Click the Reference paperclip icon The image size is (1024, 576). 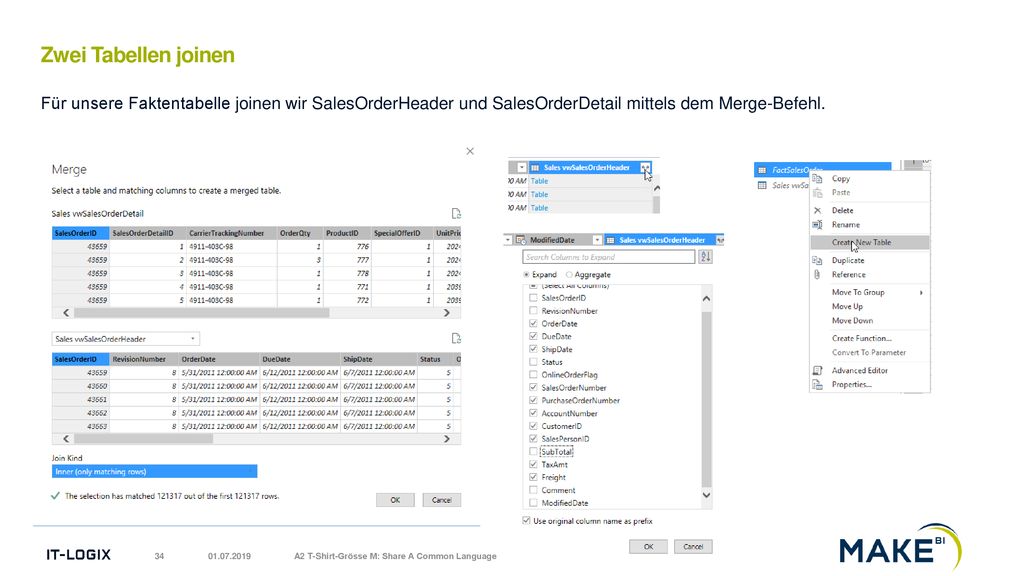click(x=817, y=274)
